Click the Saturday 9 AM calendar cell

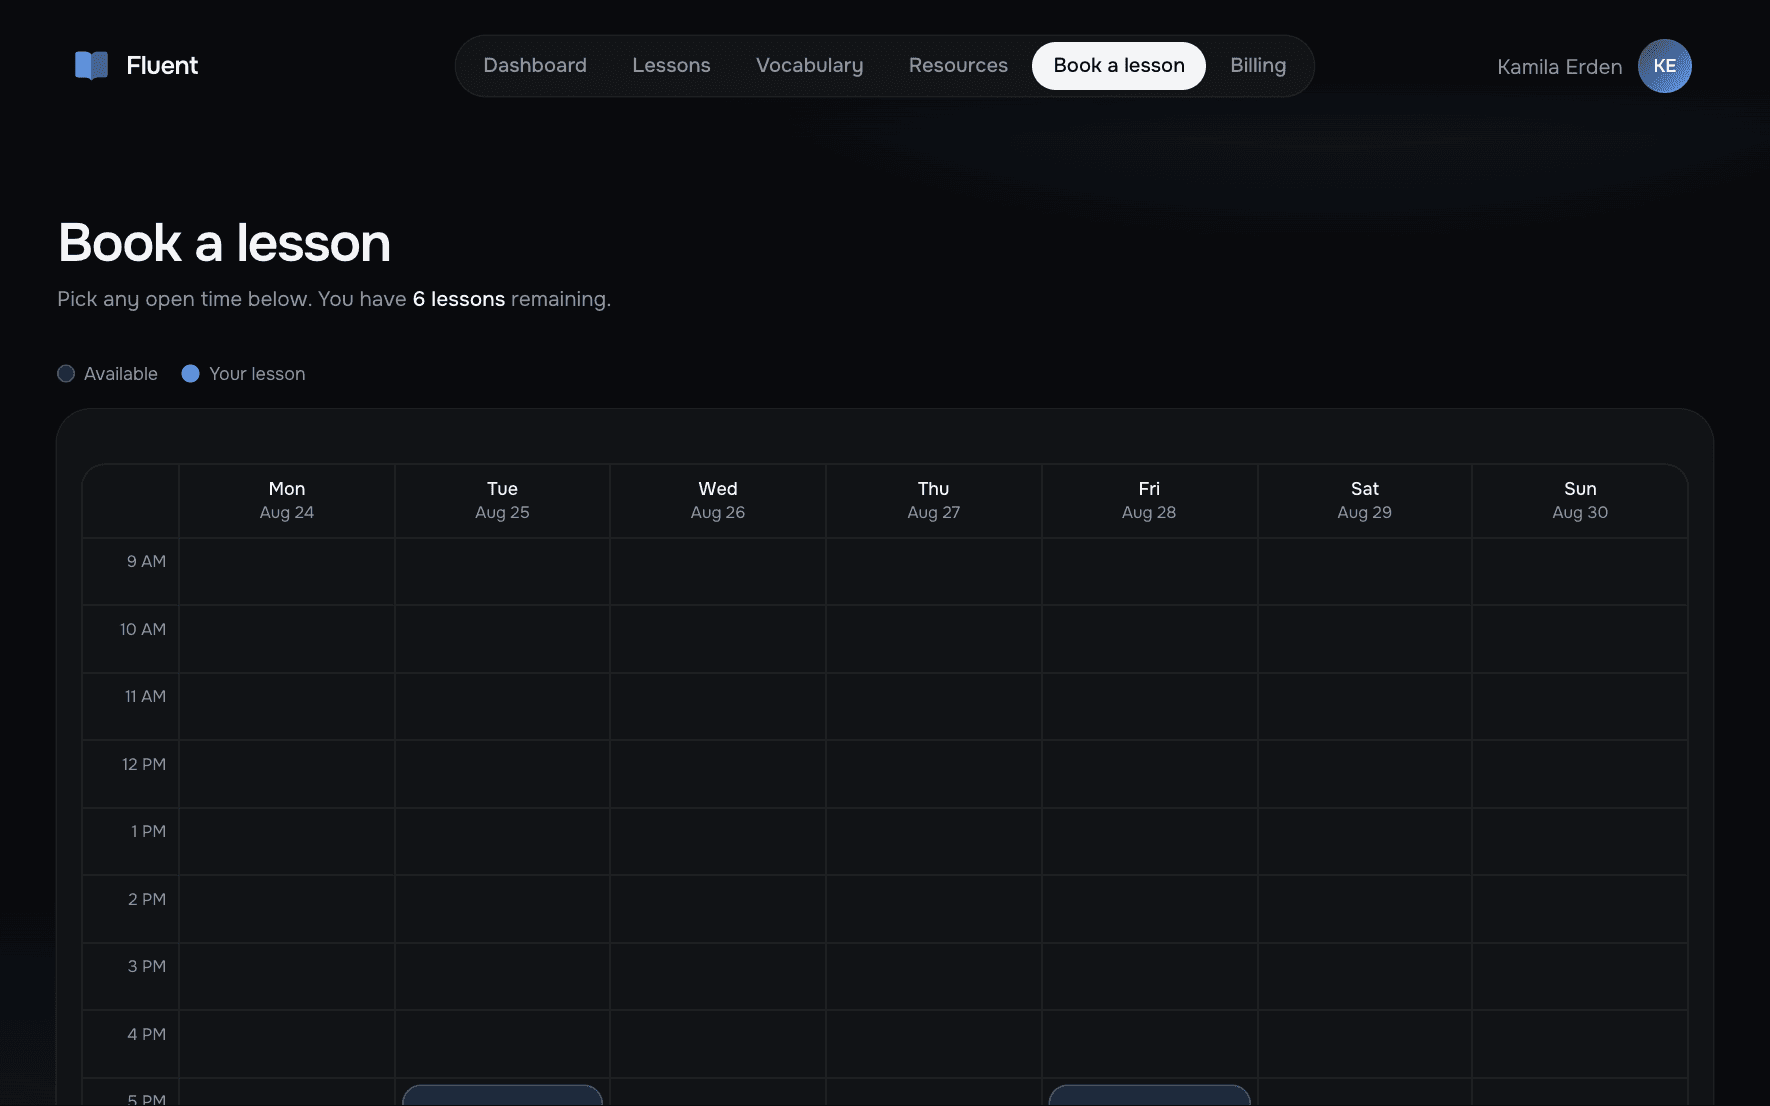coord(1365,571)
